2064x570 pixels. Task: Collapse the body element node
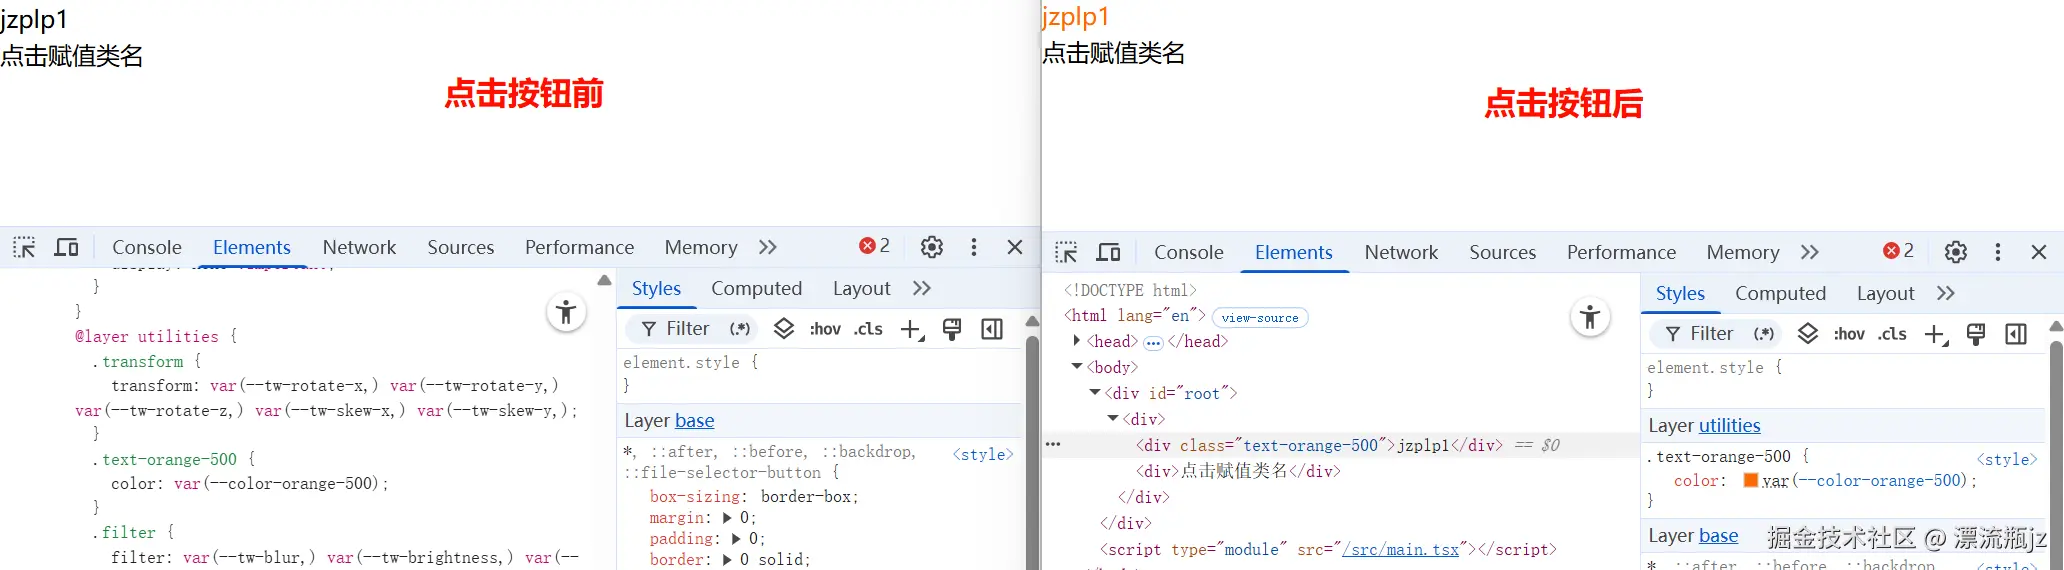(x=1077, y=367)
